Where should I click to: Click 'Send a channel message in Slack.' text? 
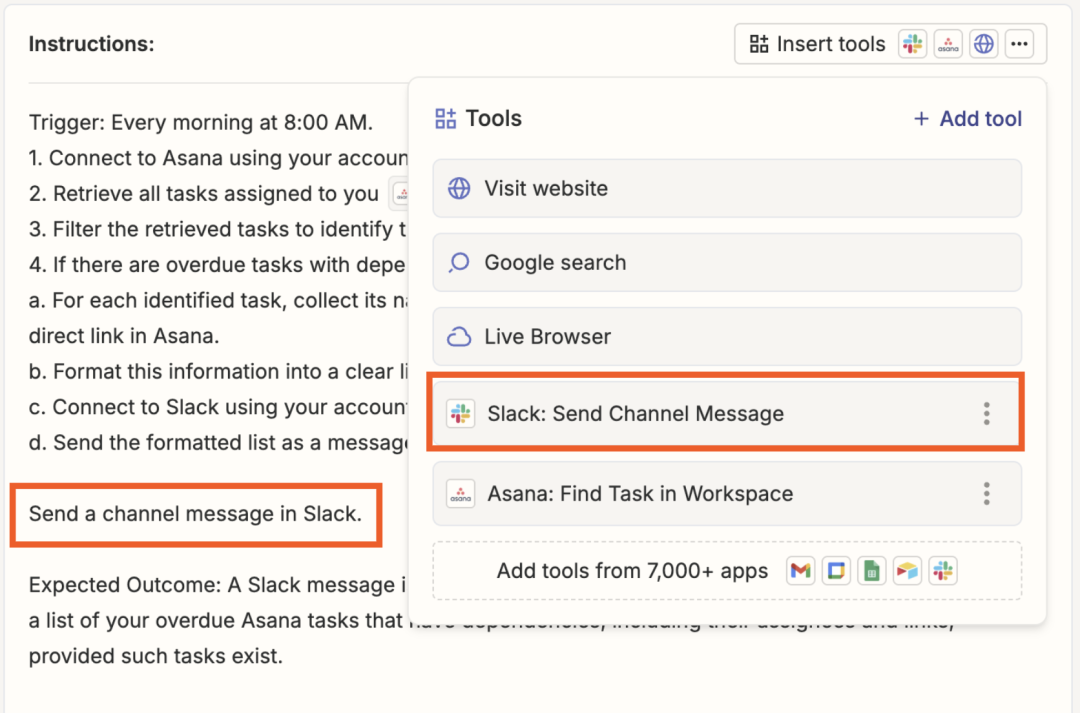196,514
